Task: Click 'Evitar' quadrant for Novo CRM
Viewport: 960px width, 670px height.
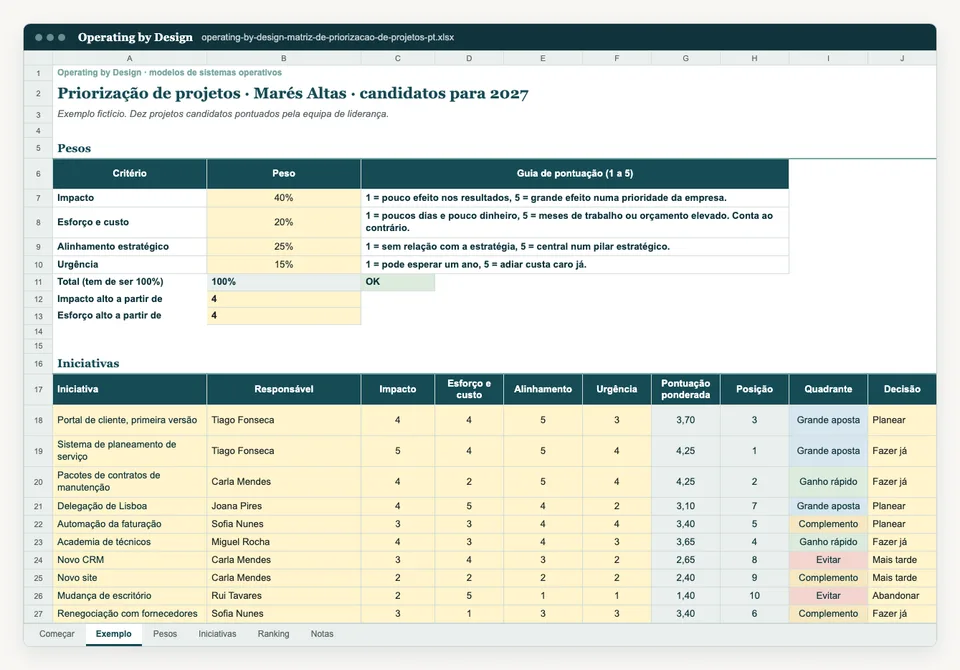Action: pos(828,560)
